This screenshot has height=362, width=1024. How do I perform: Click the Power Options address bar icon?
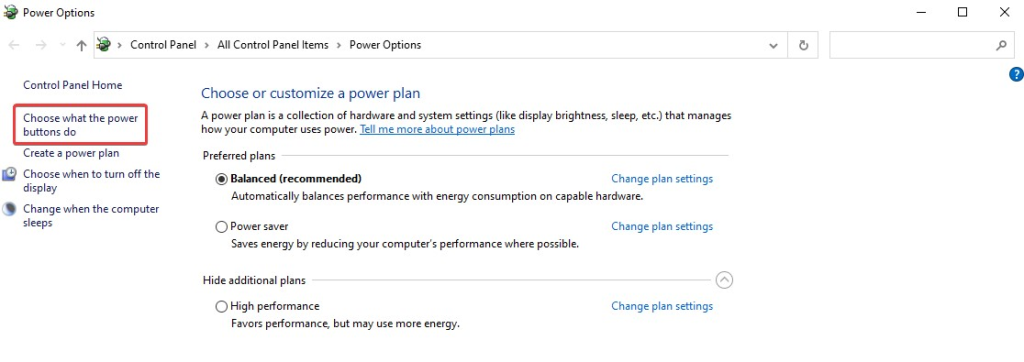(x=104, y=45)
